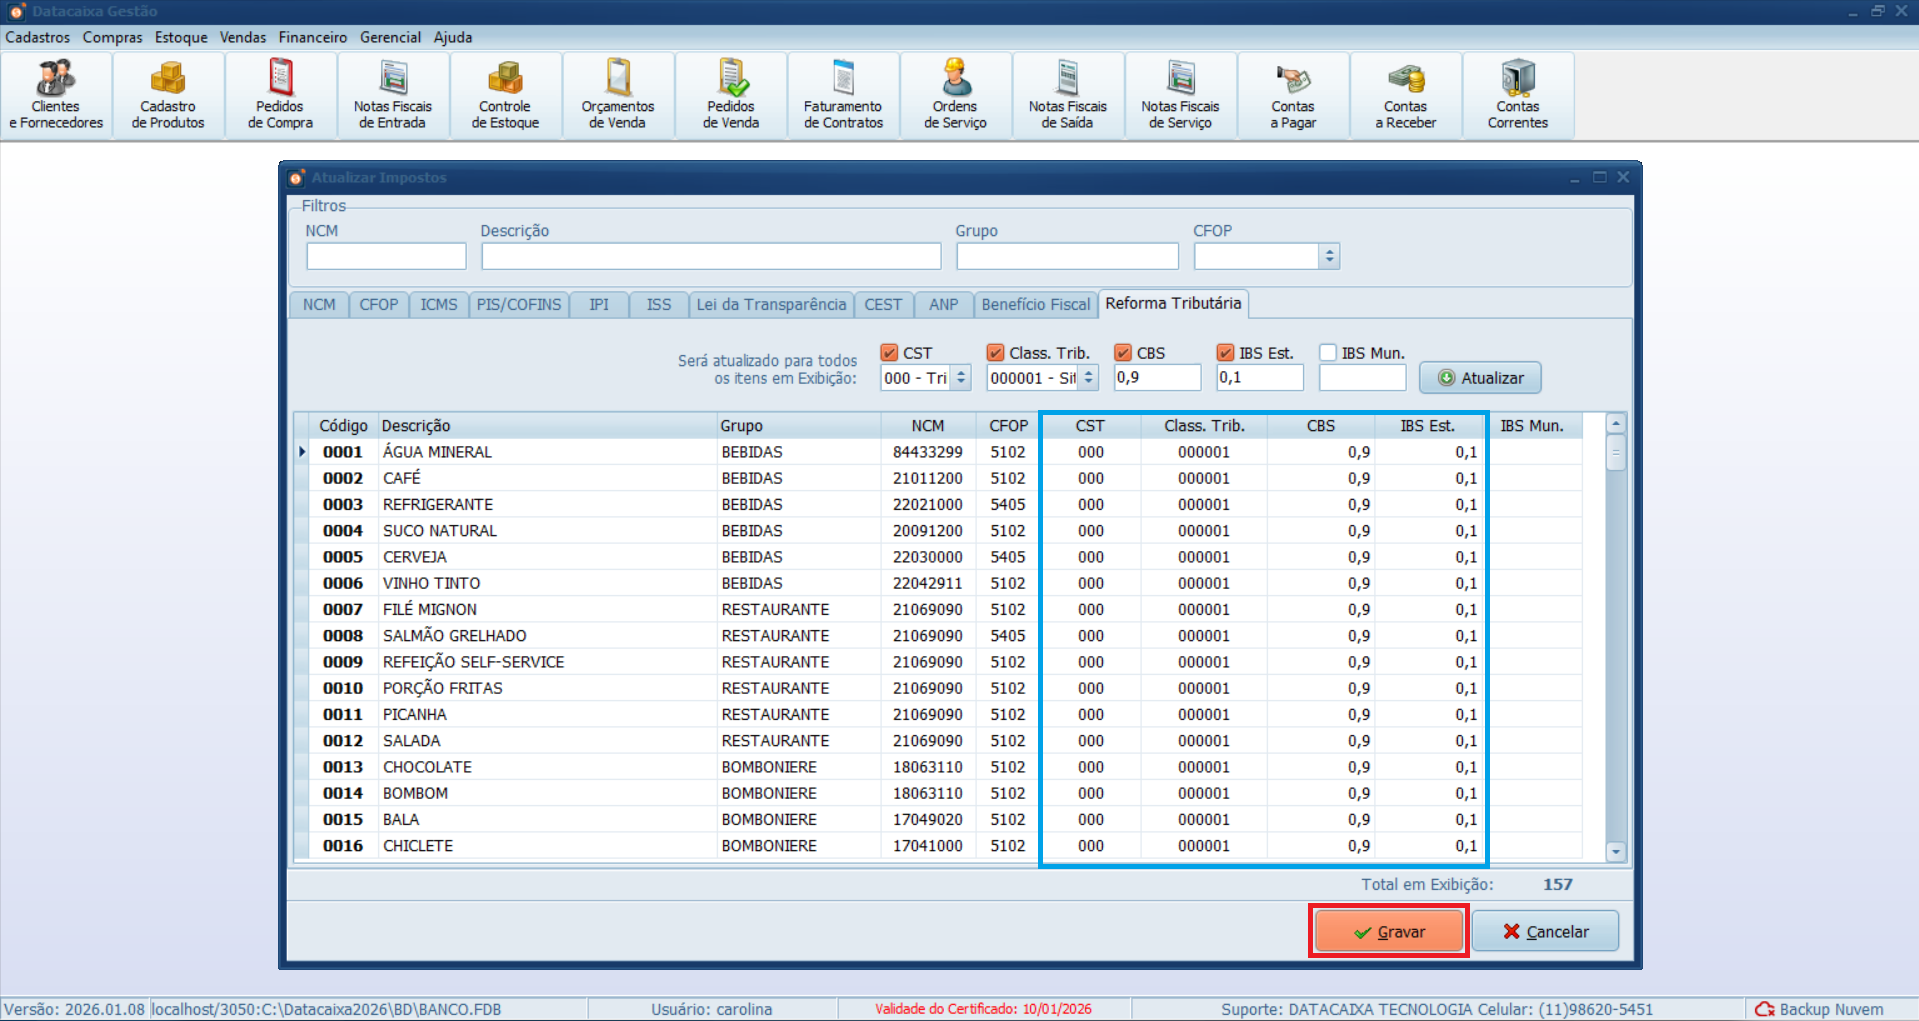The height and width of the screenshot is (1021, 1919).
Task: Open Ordens de Serviço icon
Action: [955, 96]
